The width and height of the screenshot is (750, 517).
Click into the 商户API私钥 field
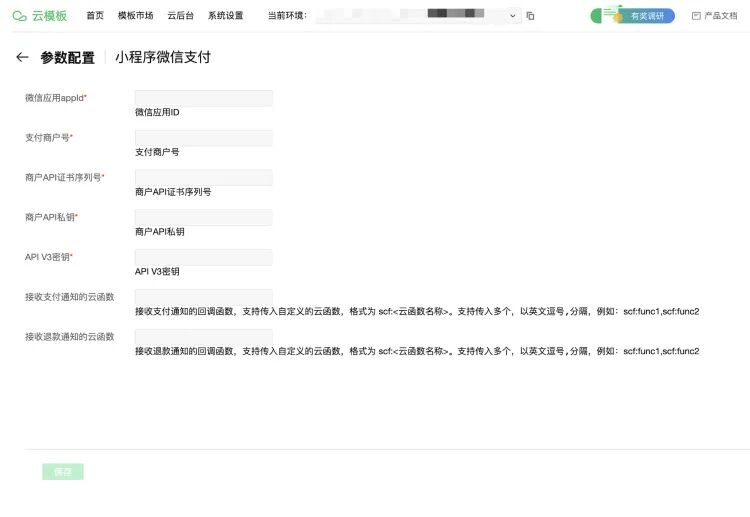(x=204, y=217)
